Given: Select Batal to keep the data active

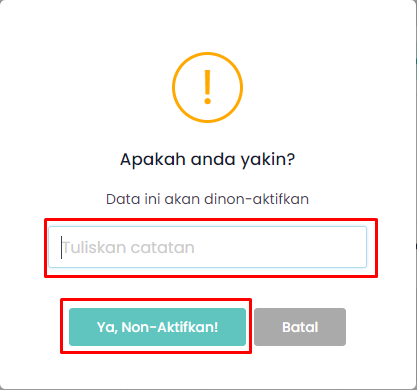Looking at the screenshot, I should [300, 327].
